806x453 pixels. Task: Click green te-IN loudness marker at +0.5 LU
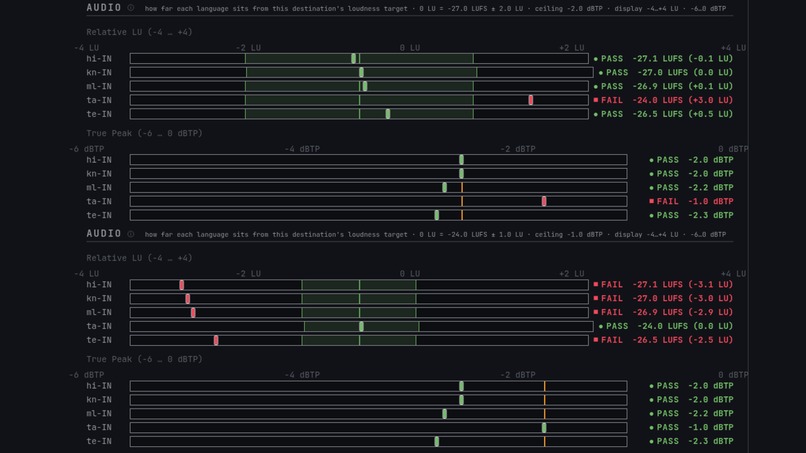pos(388,114)
